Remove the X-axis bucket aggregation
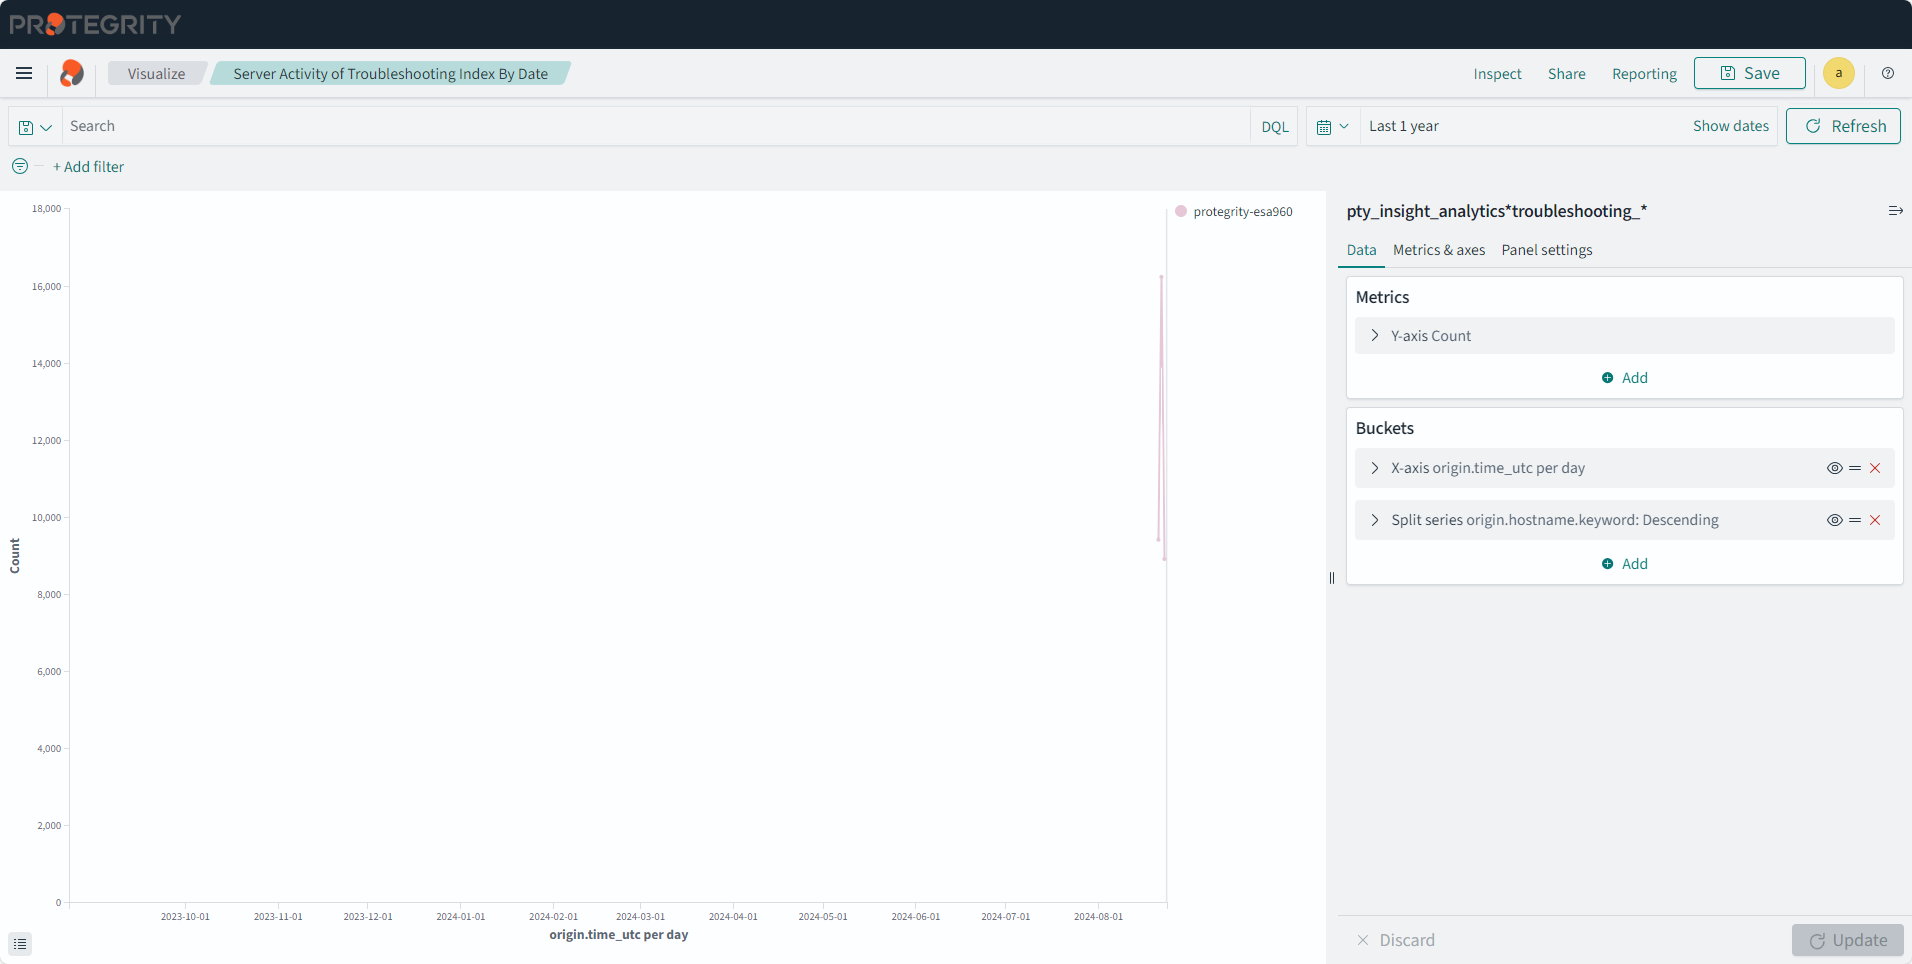The height and width of the screenshot is (964, 1912). pos(1875,468)
